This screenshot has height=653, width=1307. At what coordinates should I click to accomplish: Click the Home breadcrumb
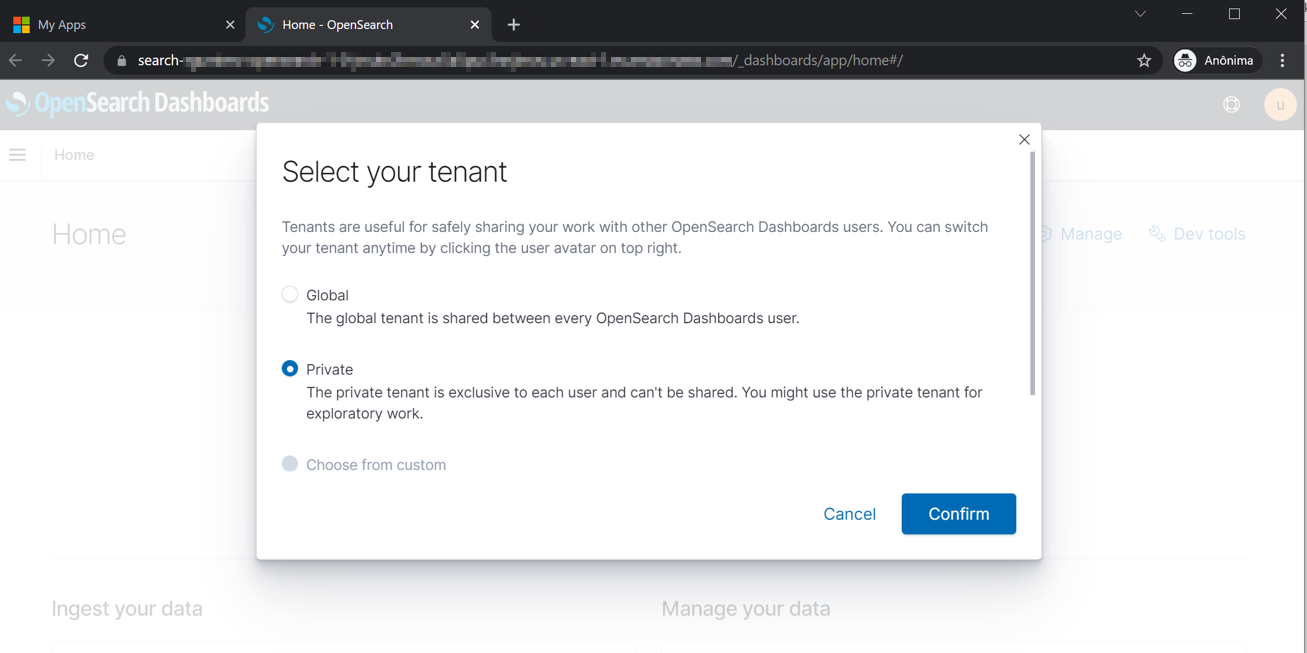[74, 155]
